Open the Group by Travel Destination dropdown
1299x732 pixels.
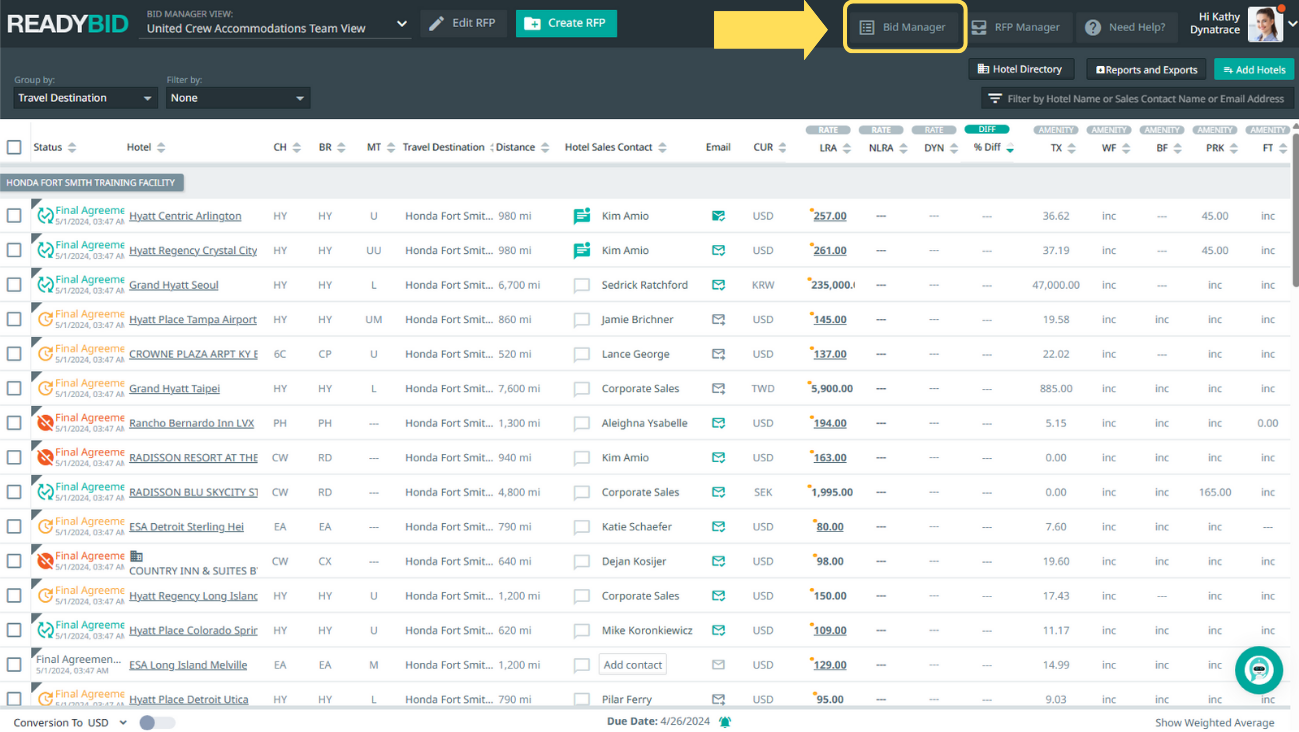pos(85,98)
